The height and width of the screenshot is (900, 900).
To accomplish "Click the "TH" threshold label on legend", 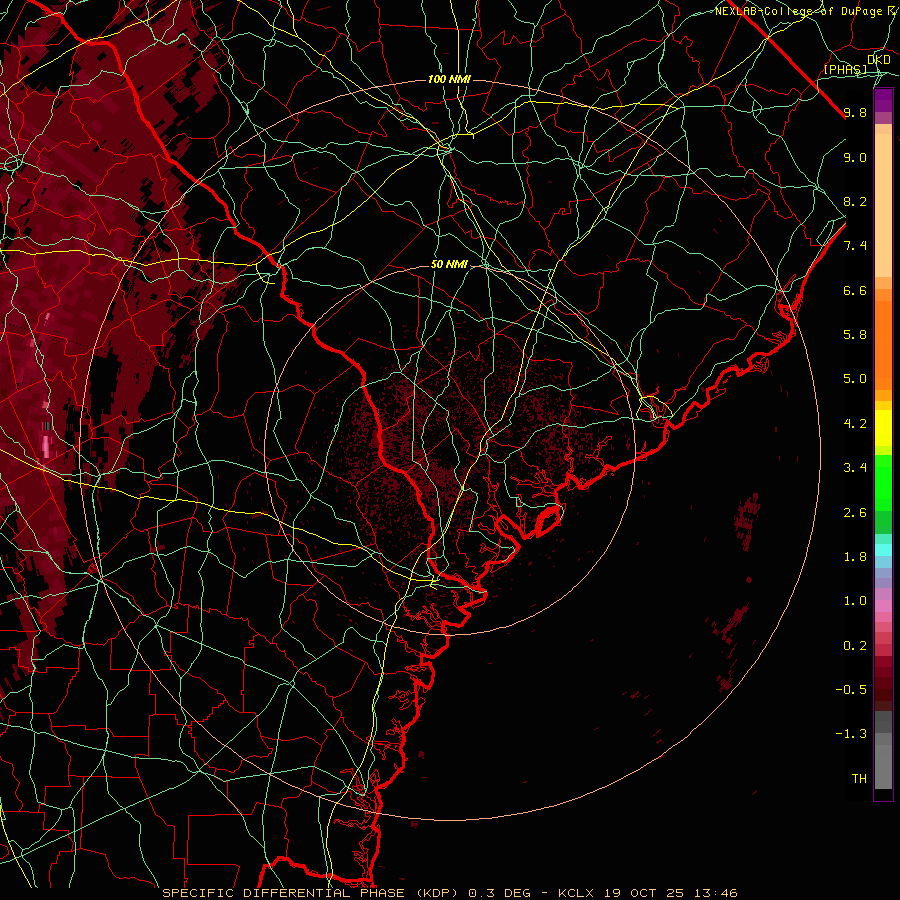I will (859, 779).
